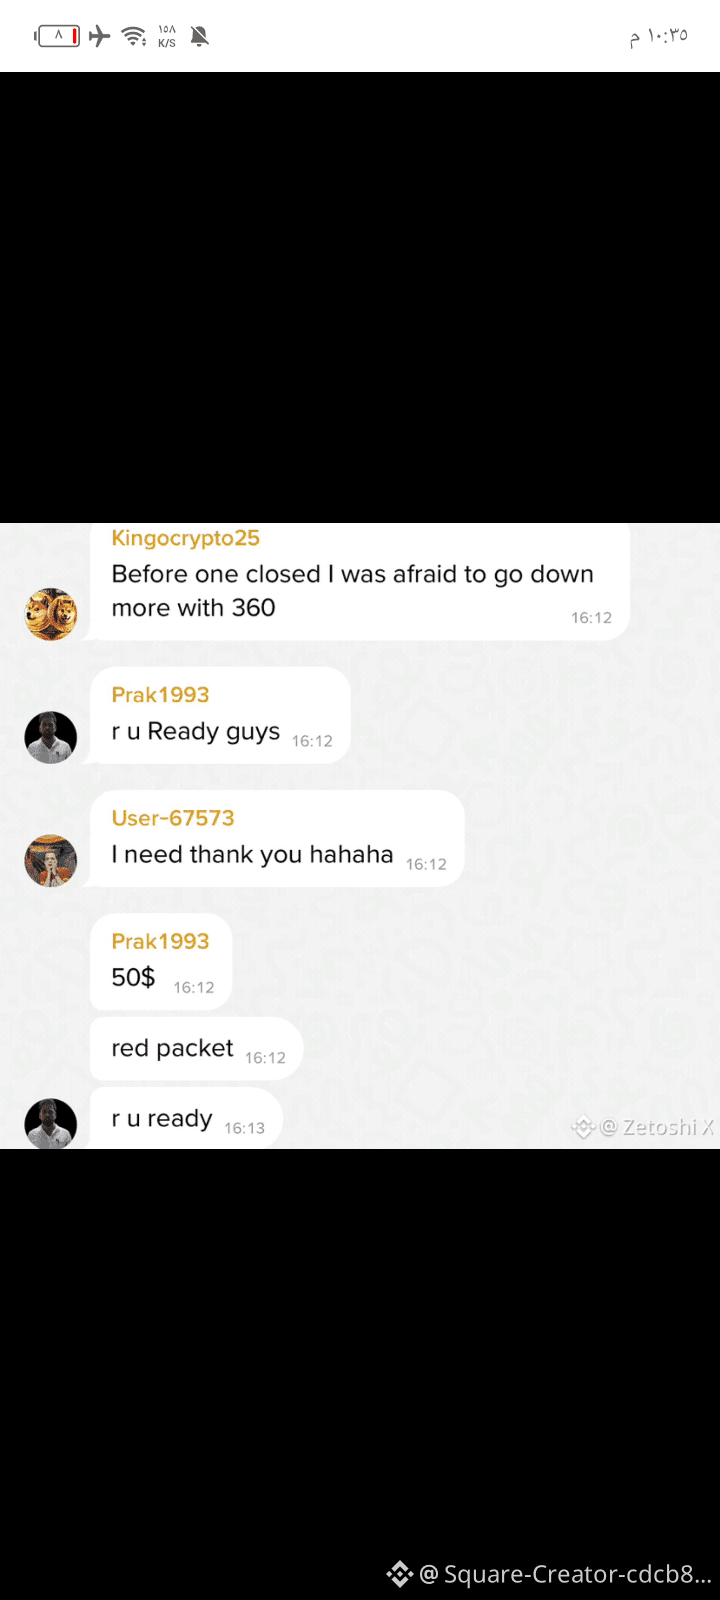Tap the battery icon in status bar
The image size is (720, 1600).
[57, 37]
